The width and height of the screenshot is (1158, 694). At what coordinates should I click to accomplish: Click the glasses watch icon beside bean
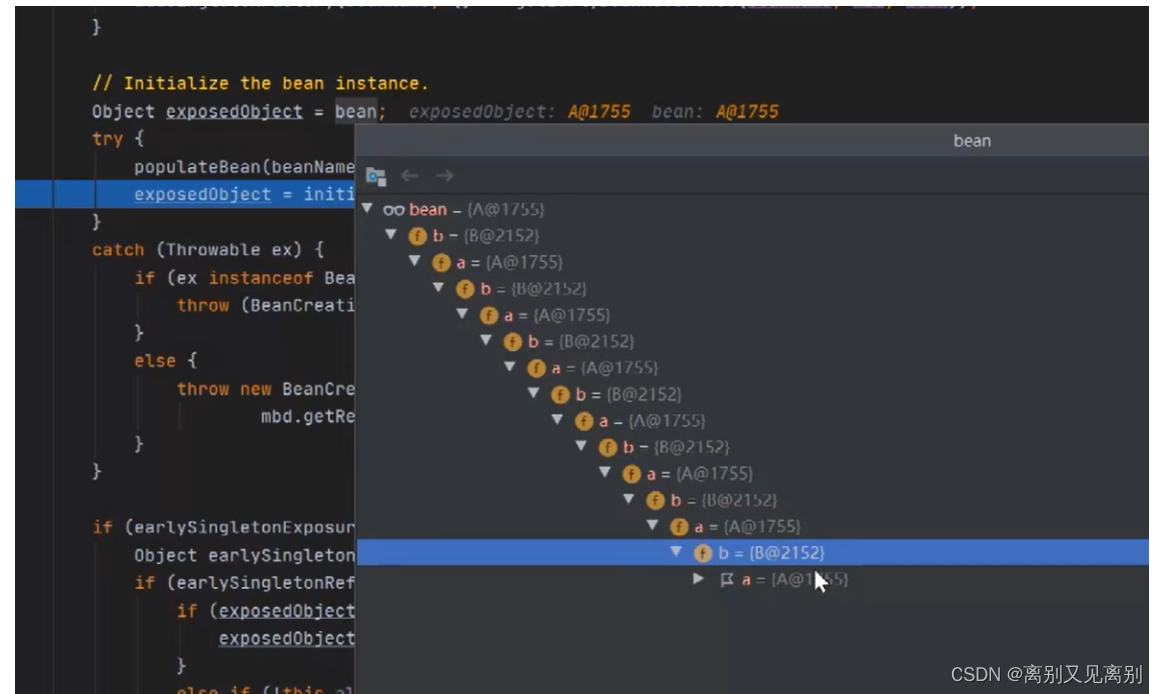click(394, 210)
